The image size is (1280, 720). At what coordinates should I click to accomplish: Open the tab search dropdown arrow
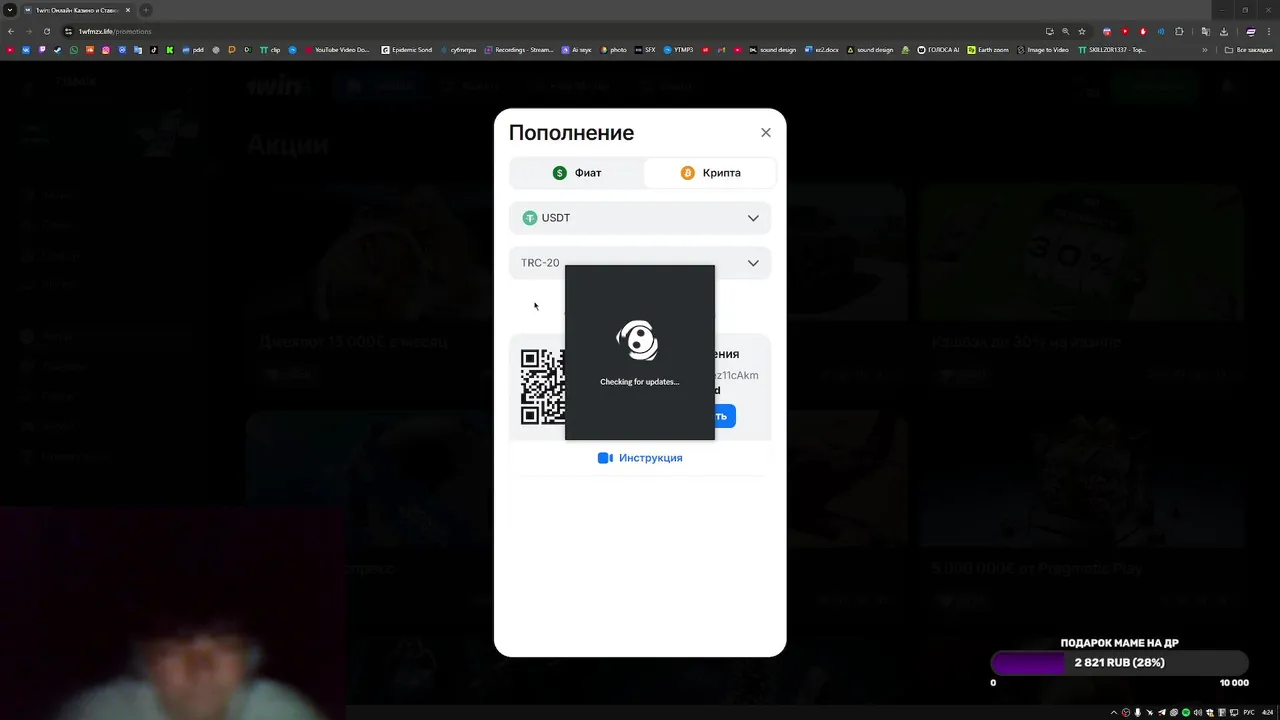point(9,10)
